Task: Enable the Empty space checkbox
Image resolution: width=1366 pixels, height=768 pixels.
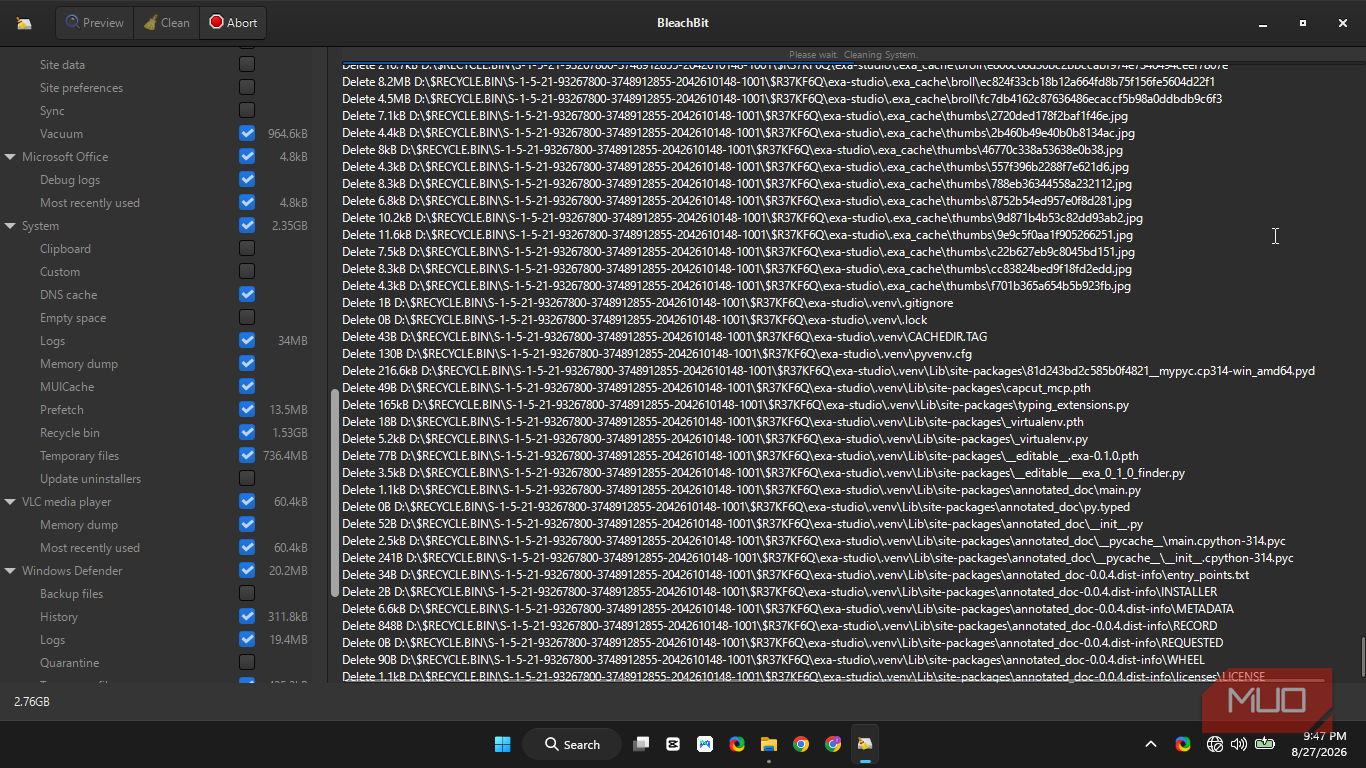Action: pyautogui.click(x=247, y=317)
